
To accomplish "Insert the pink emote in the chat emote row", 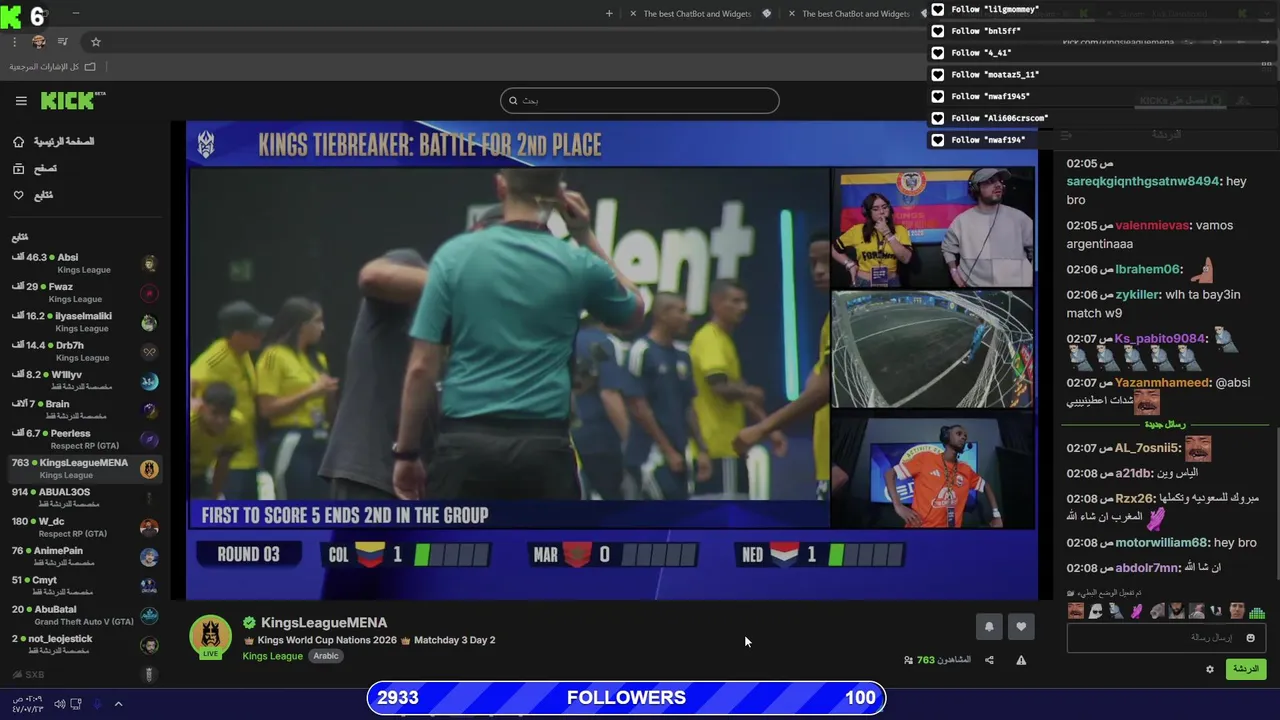I will pos(1136,611).
